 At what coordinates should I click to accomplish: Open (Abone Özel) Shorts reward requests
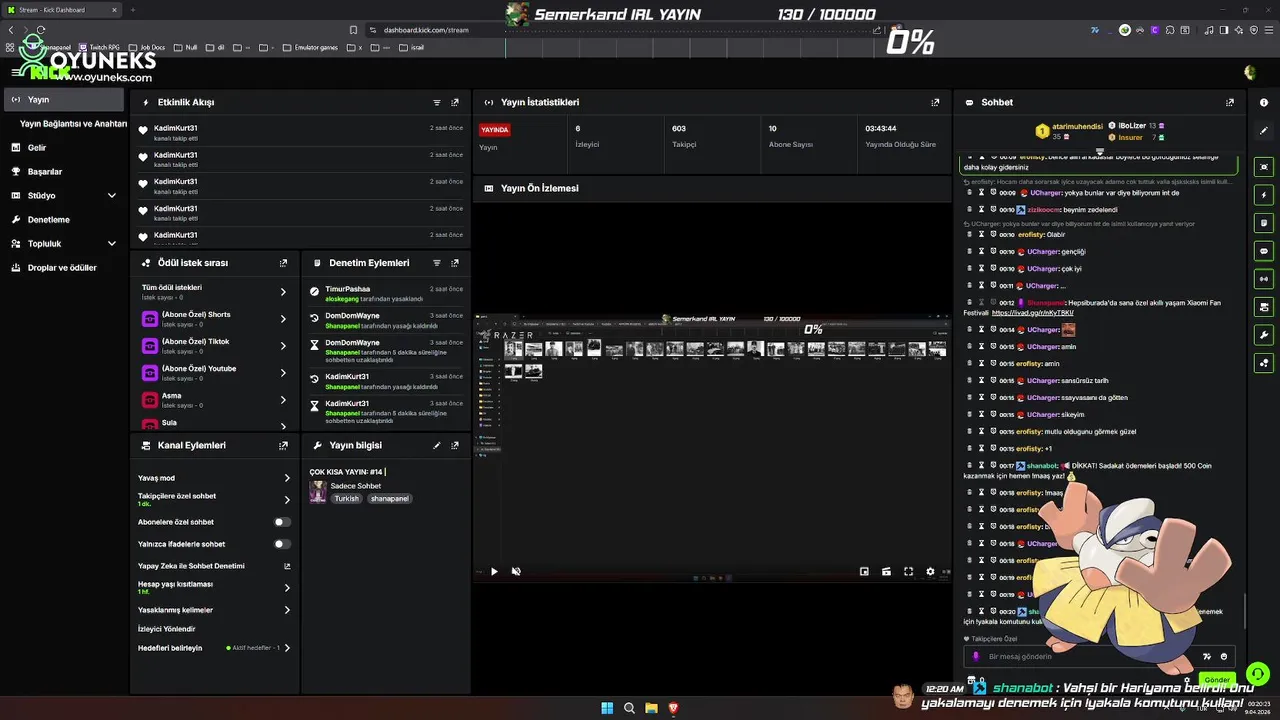tap(283, 319)
